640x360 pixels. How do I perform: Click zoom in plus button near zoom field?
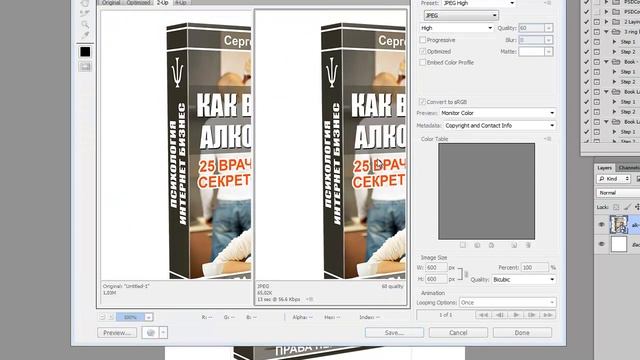[x=111, y=317]
